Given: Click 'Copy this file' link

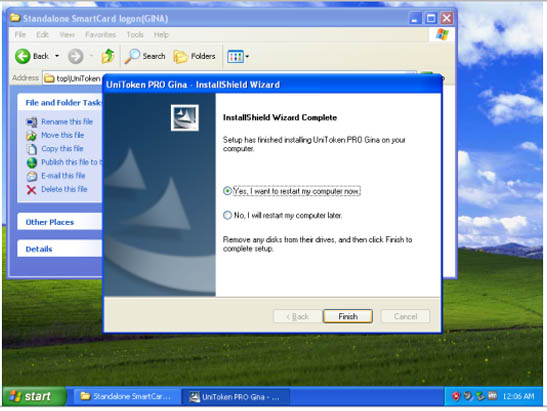Looking at the screenshot, I should click(x=62, y=149).
